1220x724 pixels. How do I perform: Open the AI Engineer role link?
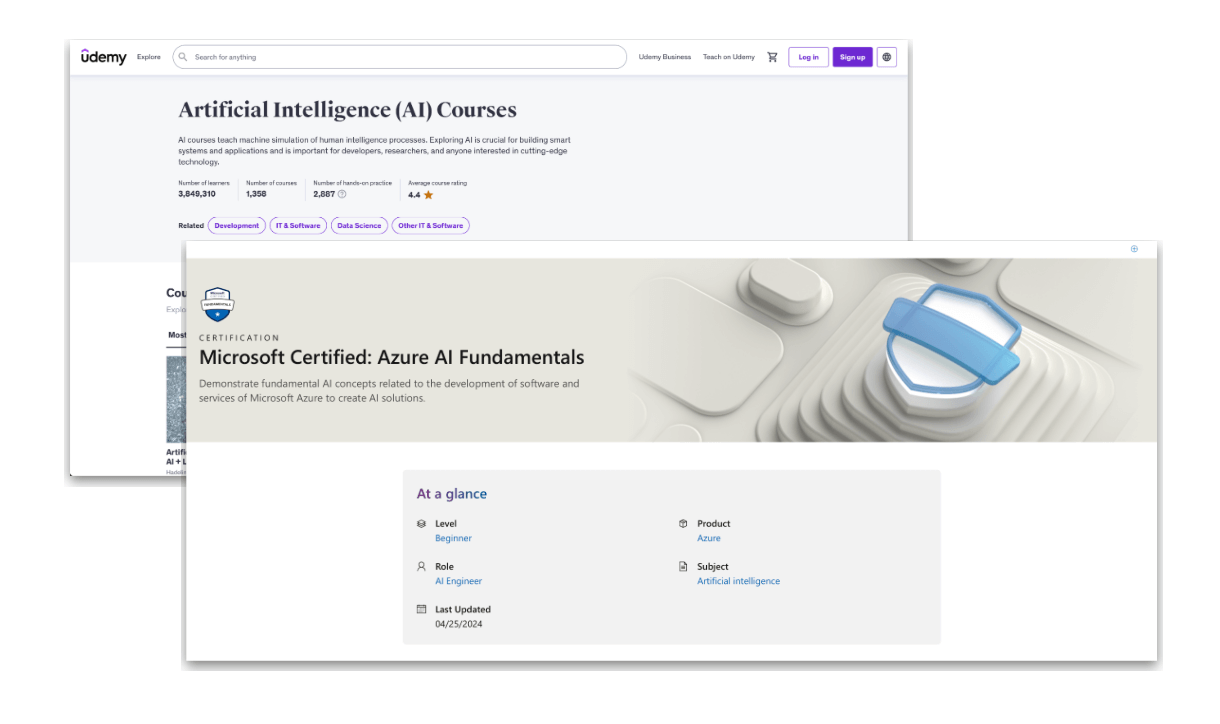pos(458,581)
